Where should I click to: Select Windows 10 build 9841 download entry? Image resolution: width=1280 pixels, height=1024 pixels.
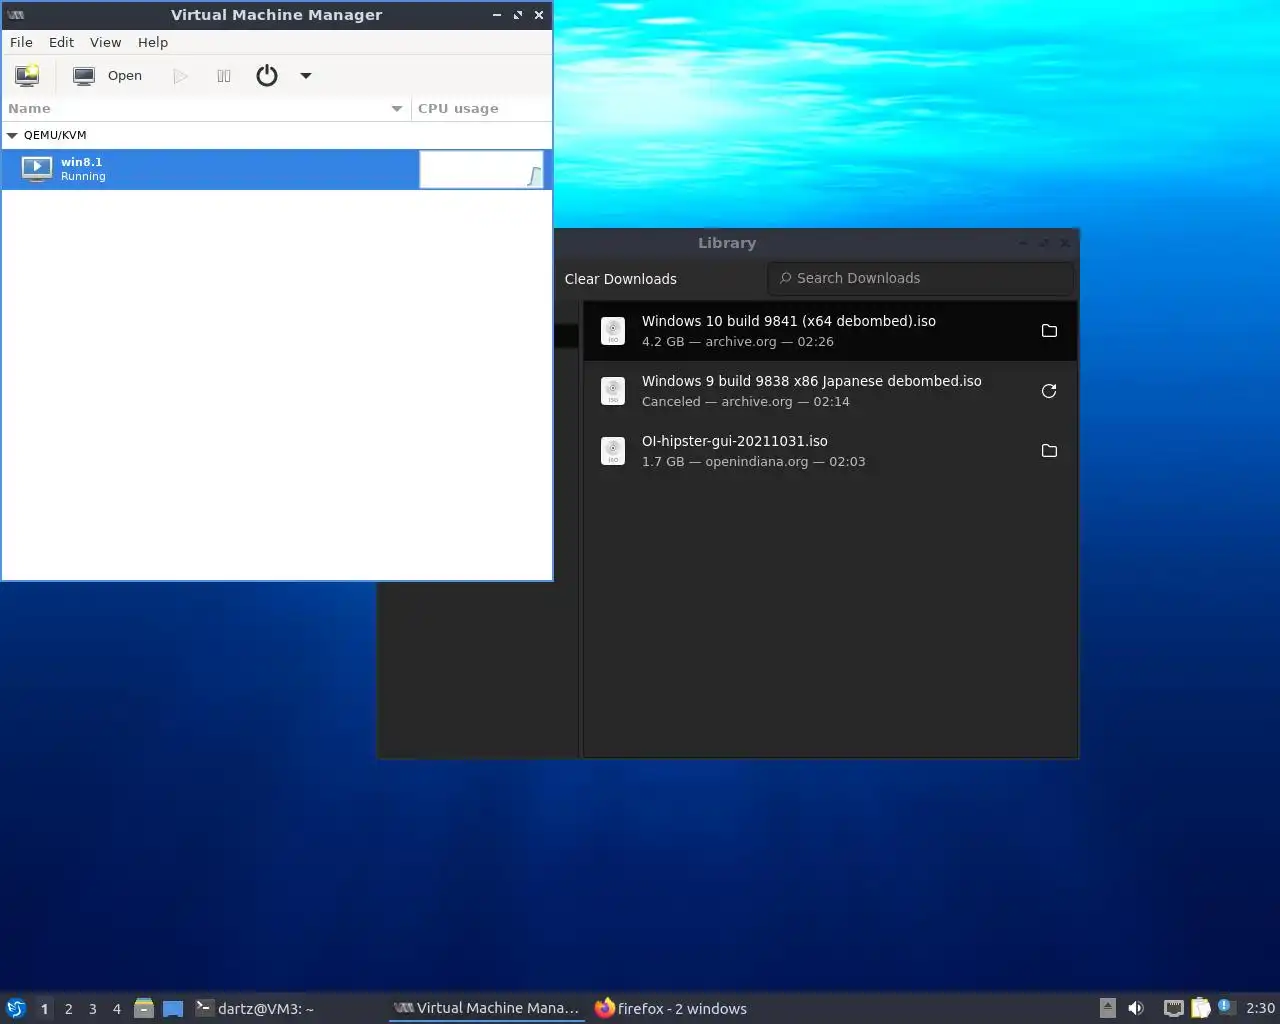click(x=830, y=331)
